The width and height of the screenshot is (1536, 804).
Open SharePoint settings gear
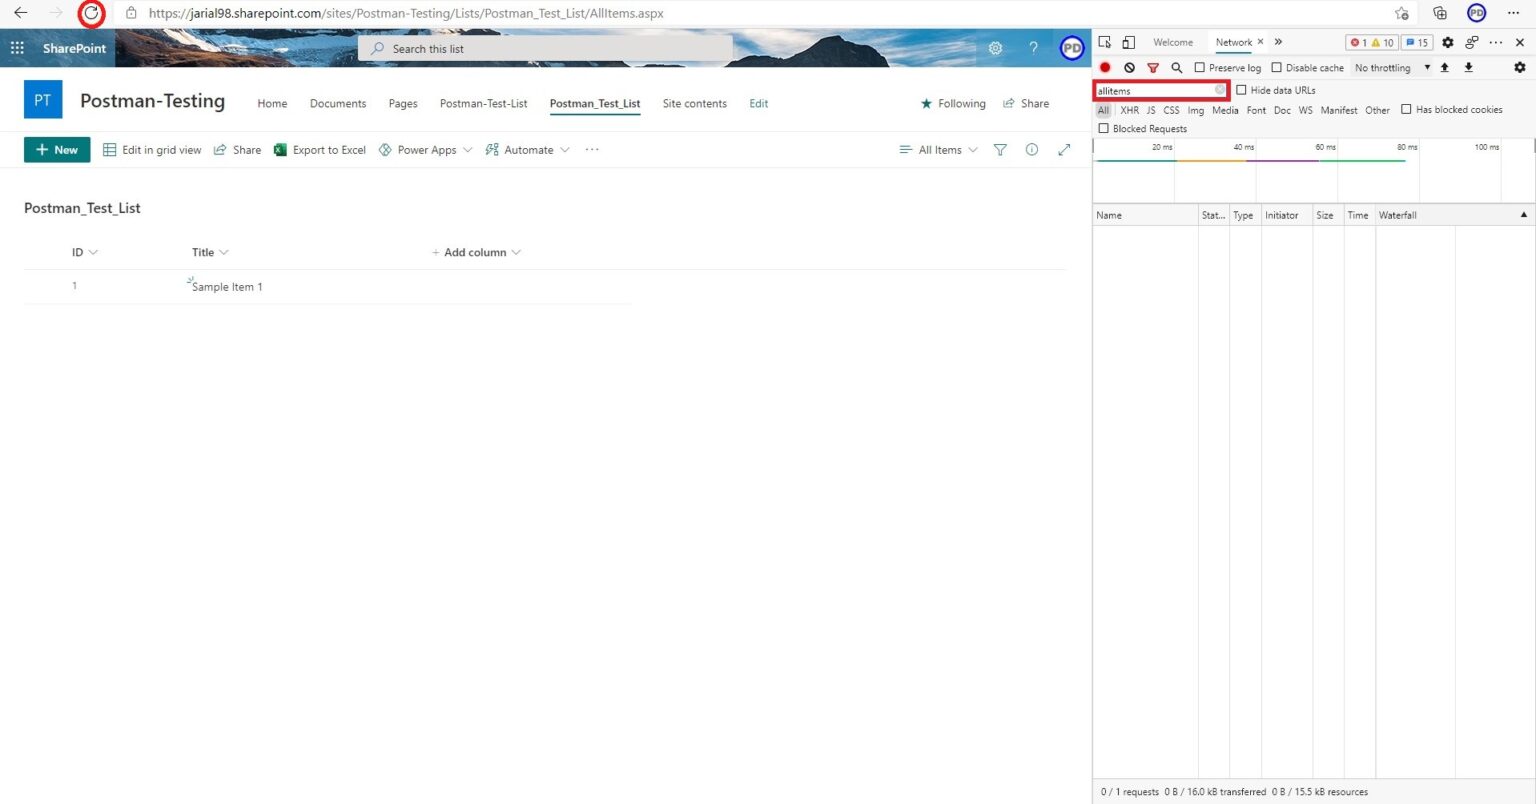[x=995, y=48]
